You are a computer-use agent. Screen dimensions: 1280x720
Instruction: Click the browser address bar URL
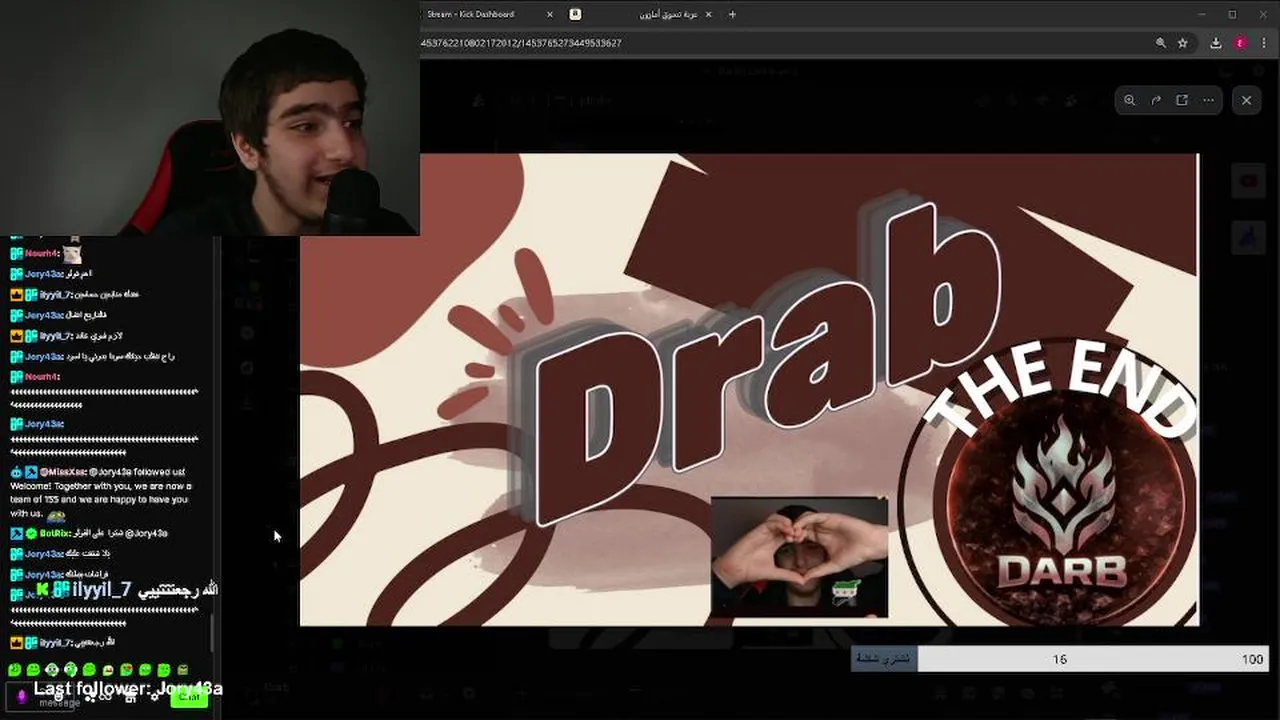pos(522,43)
